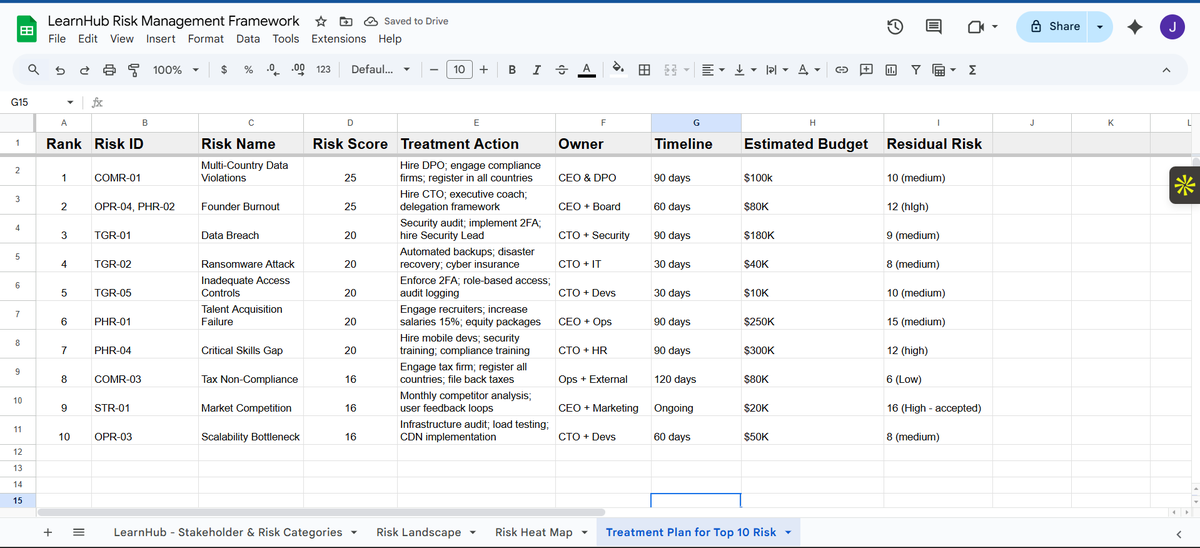This screenshot has width=1200, height=548.
Task: Toggle bold formatting
Action: 512,70
